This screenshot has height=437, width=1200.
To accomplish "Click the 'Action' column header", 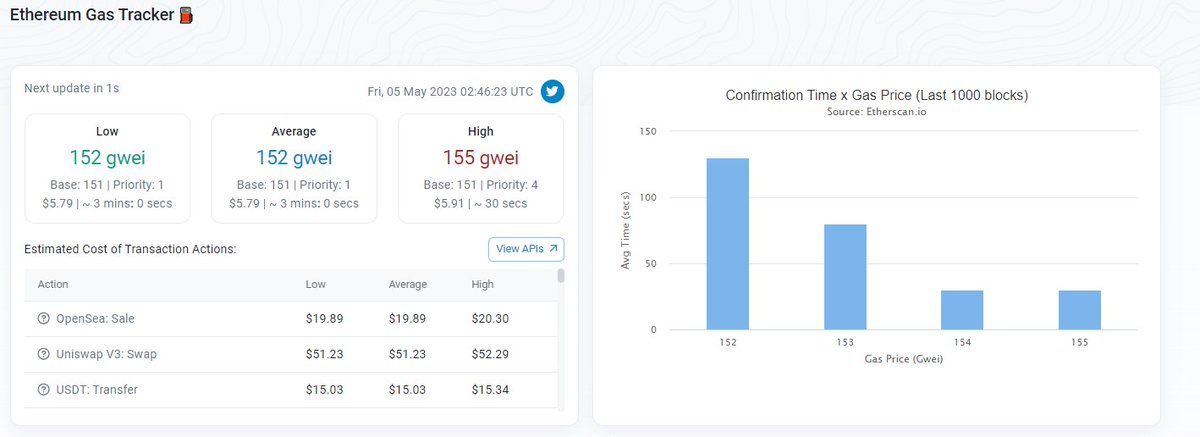I will (x=53, y=284).
